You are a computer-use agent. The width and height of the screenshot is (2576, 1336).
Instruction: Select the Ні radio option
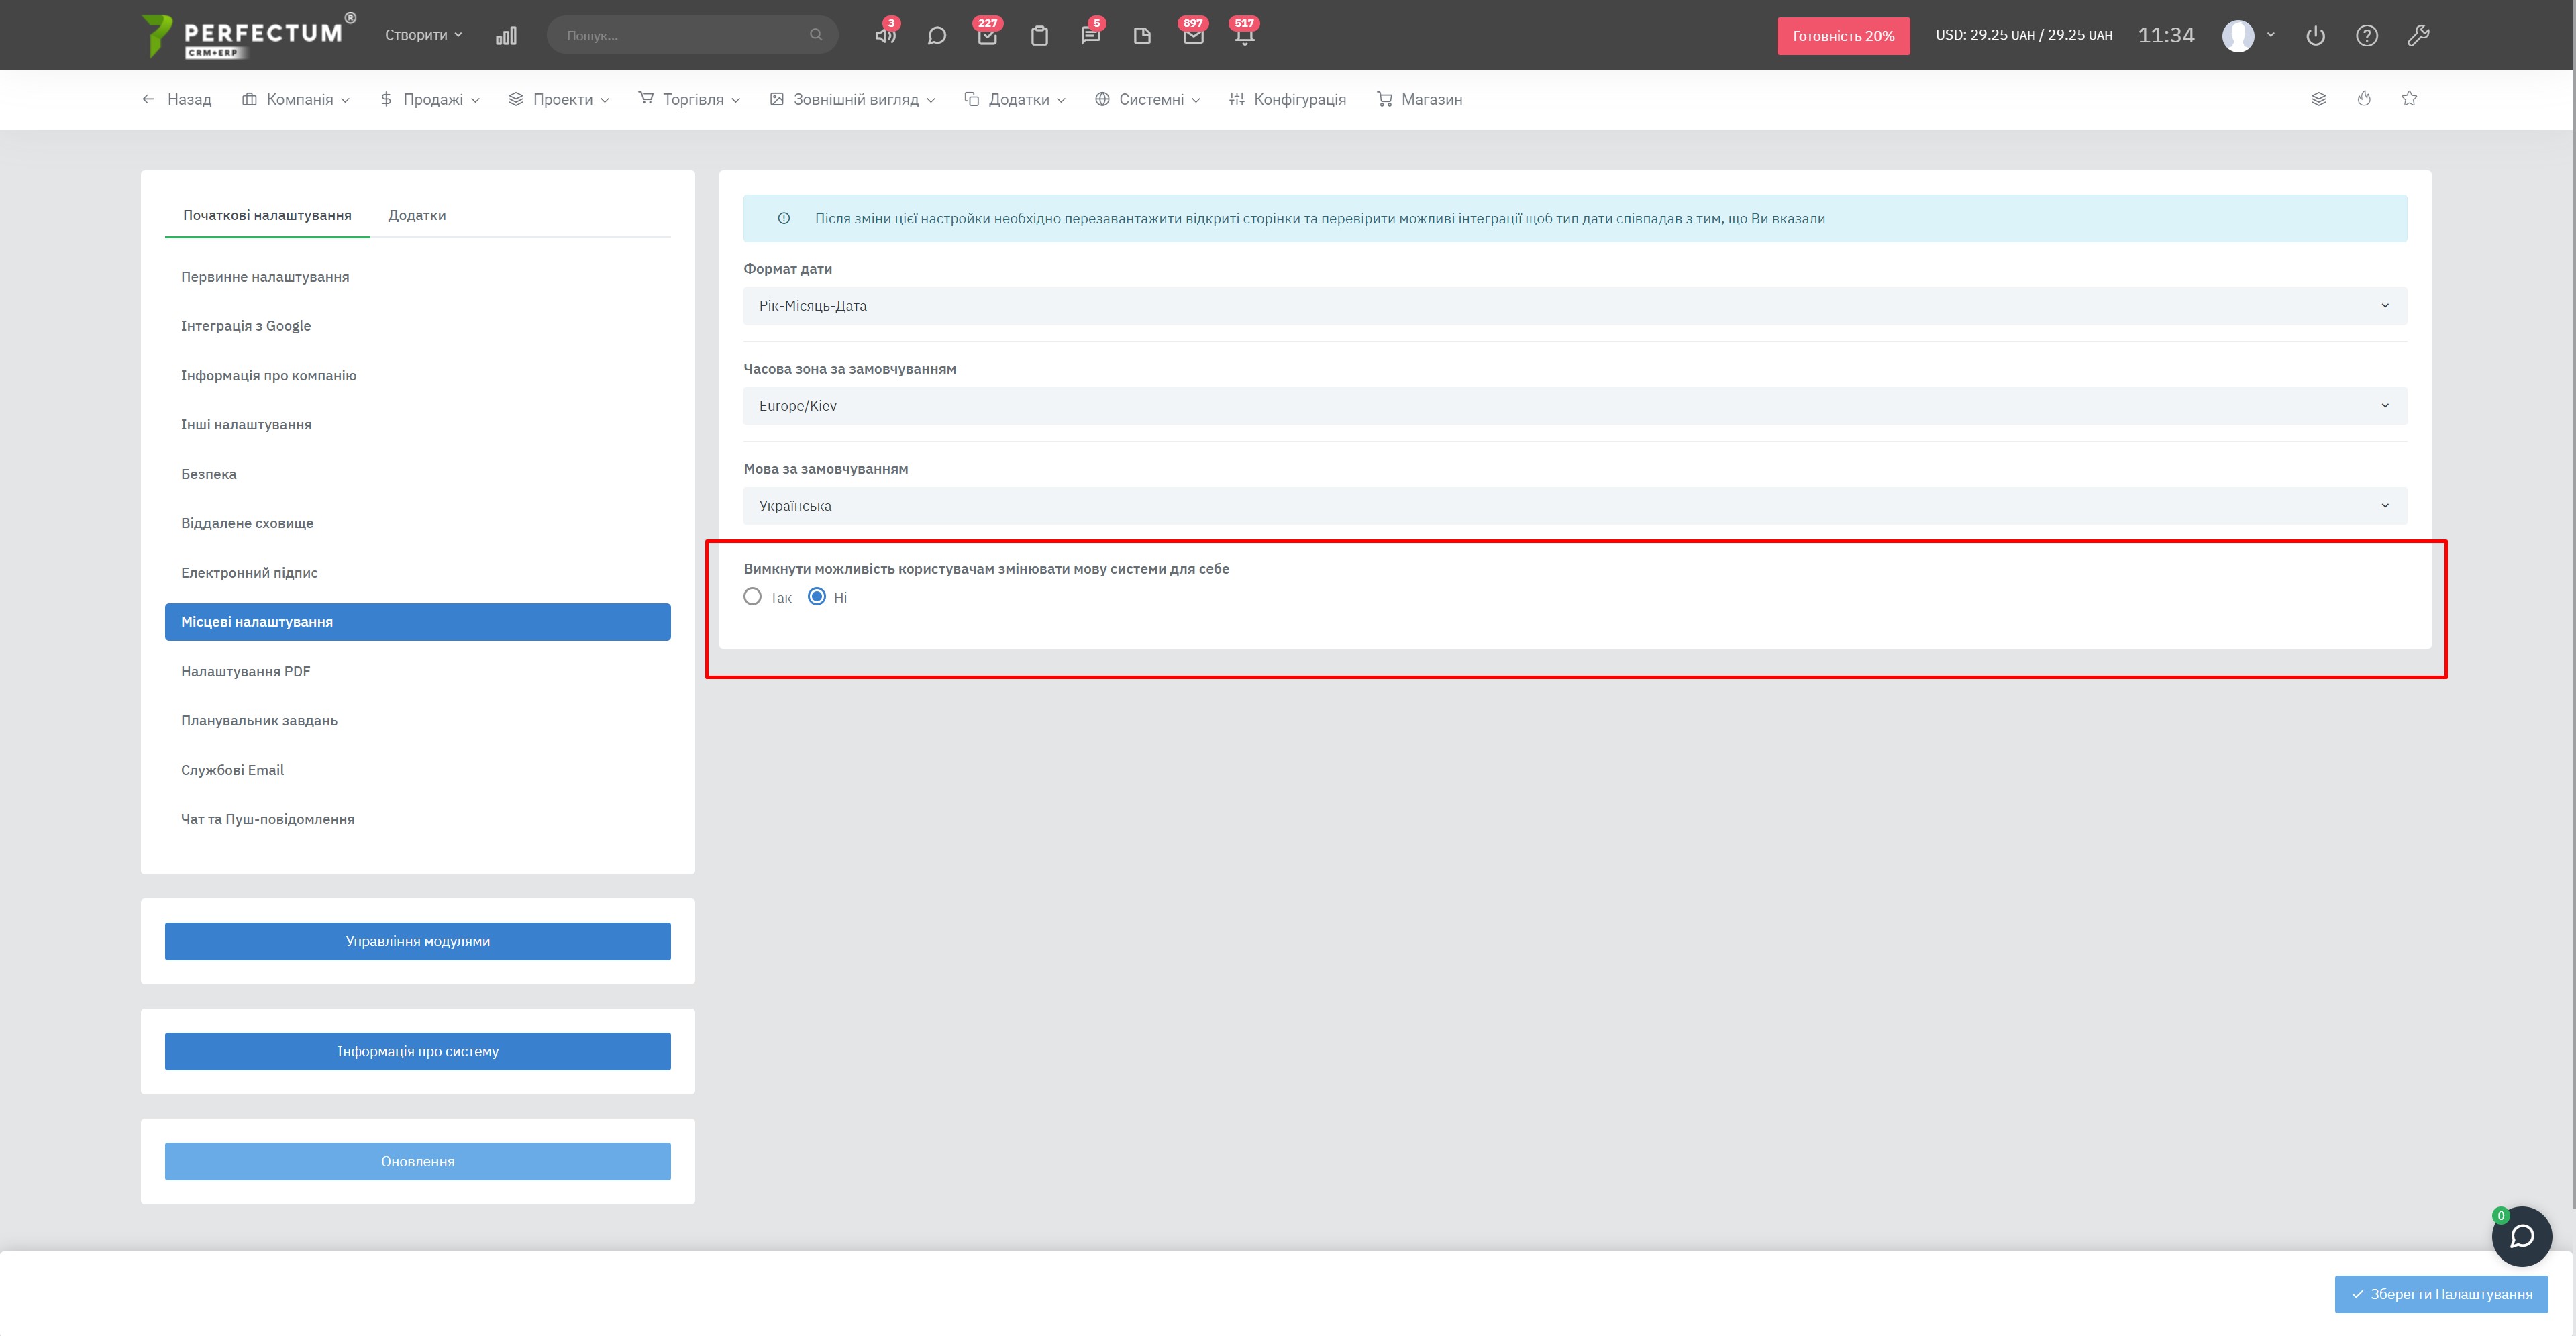(817, 597)
